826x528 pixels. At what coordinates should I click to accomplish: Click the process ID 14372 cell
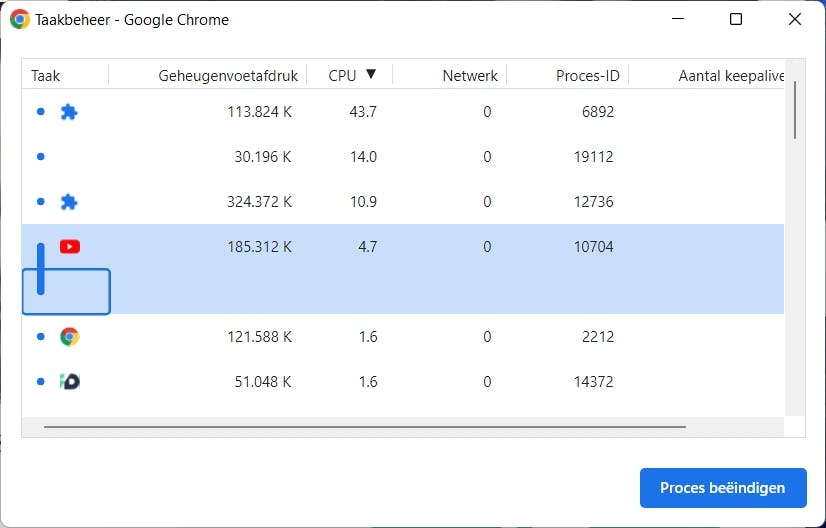click(x=598, y=382)
